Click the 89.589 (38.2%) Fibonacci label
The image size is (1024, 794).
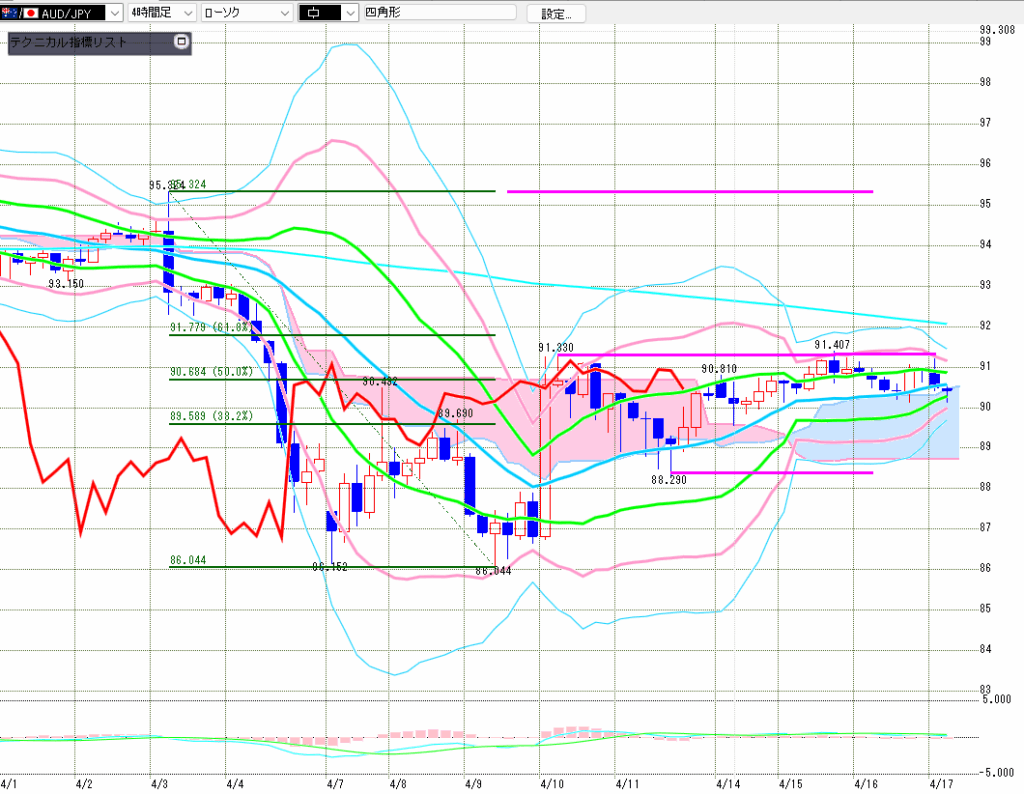point(211,416)
